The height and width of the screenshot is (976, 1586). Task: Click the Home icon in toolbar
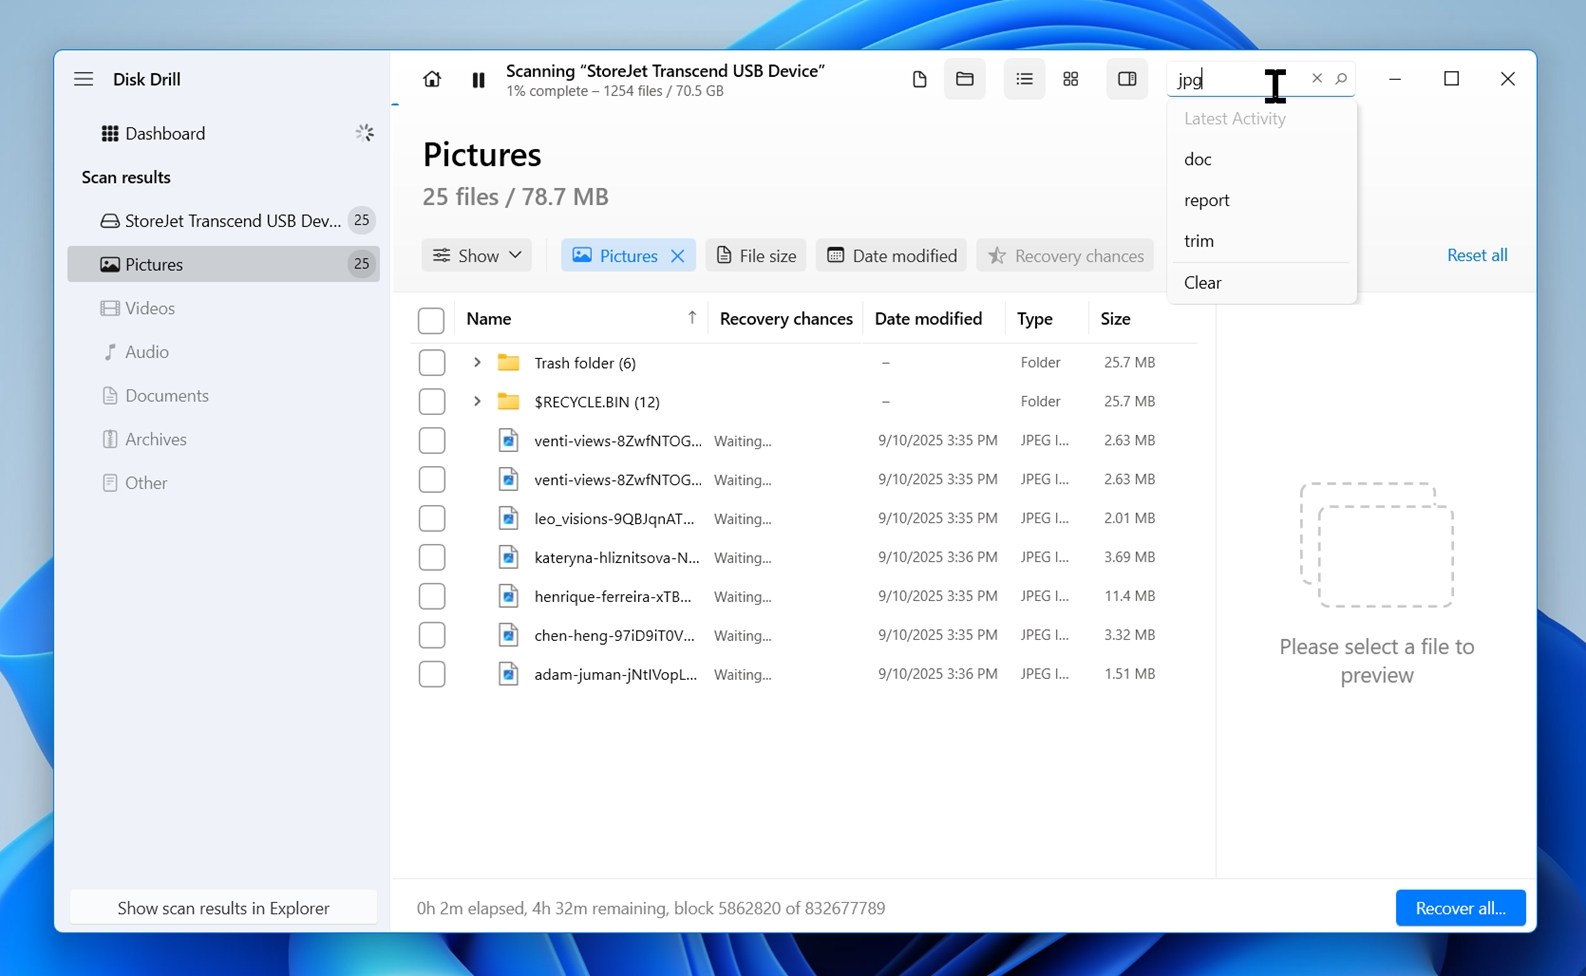pos(432,79)
